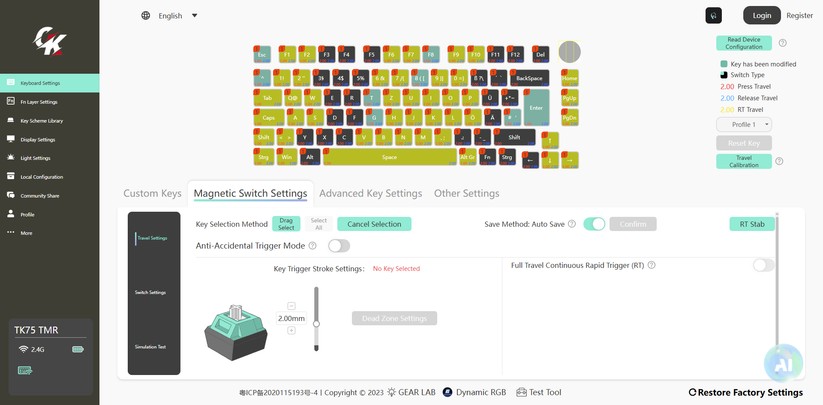Click the Login button
The width and height of the screenshot is (823, 405).
pyautogui.click(x=762, y=15)
